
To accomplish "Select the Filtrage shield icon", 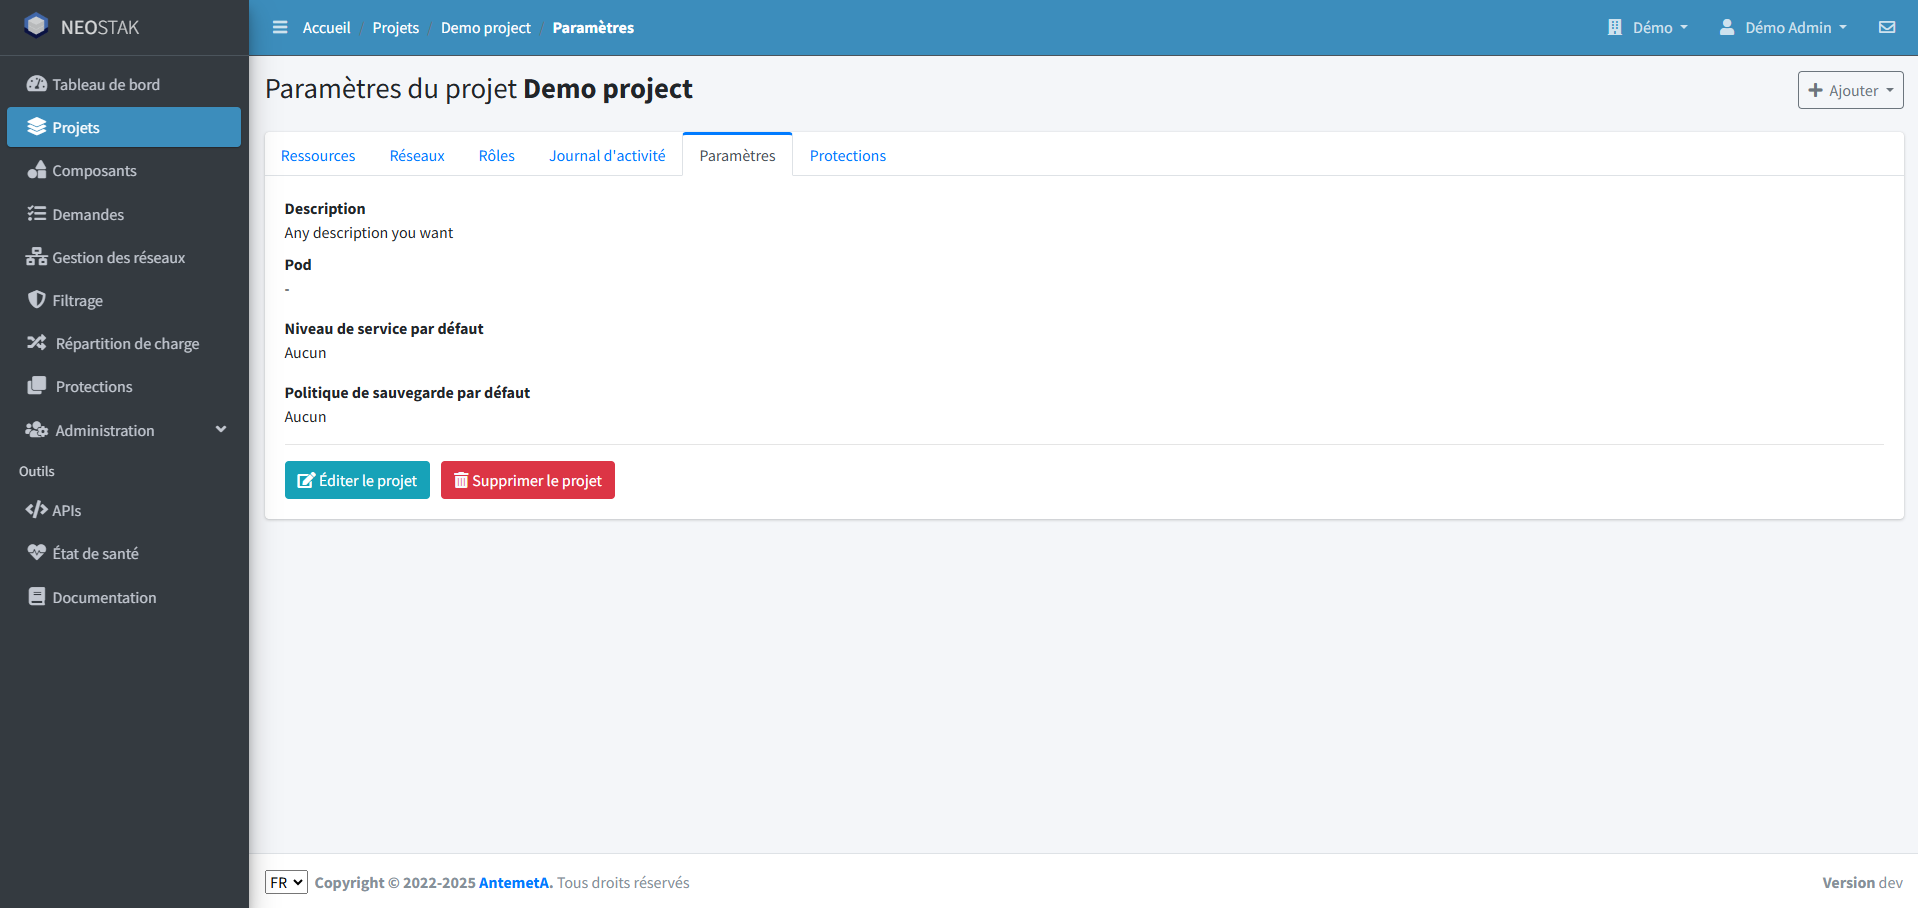I will [x=37, y=300].
